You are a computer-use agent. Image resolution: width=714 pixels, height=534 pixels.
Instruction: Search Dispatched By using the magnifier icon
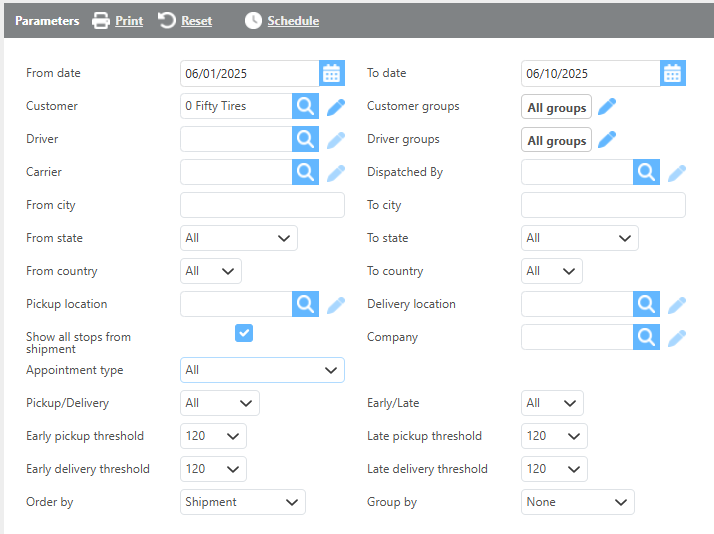click(x=646, y=172)
